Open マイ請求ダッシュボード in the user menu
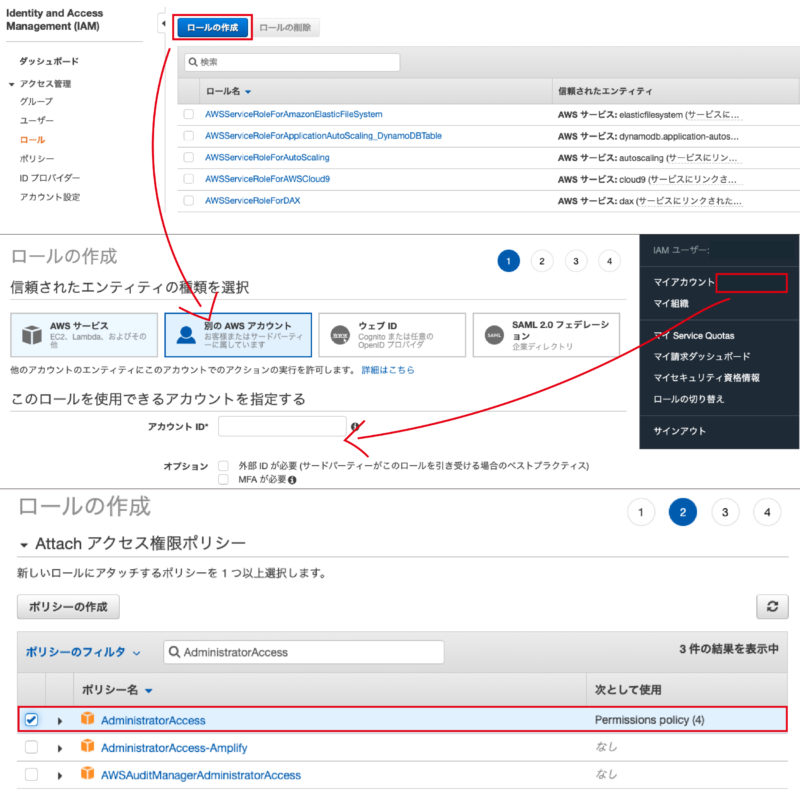Image resolution: width=800 pixels, height=800 pixels. pos(702,357)
